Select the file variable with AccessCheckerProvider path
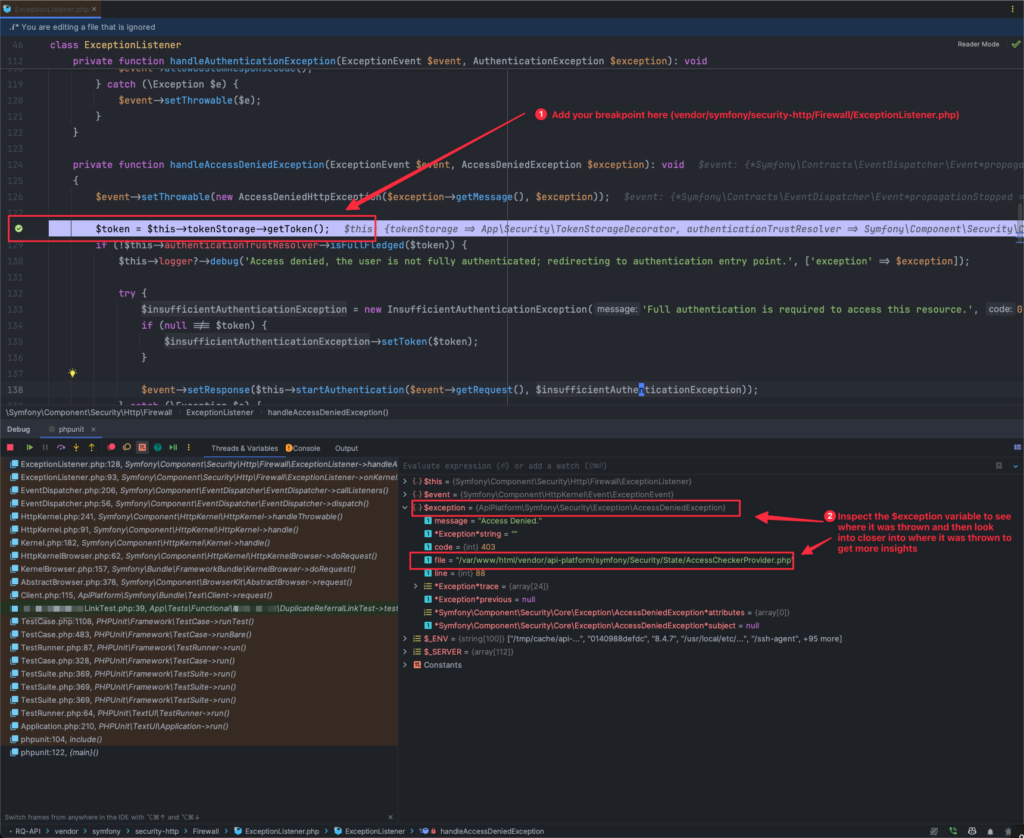Viewport: 1024px width, 838px height. click(x=608, y=560)
